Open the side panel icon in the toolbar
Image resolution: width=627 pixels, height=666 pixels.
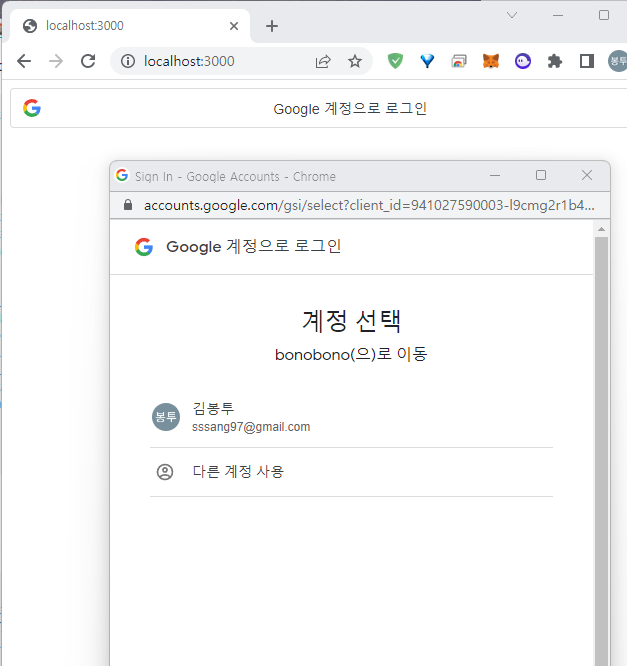[x=587, y=61]
